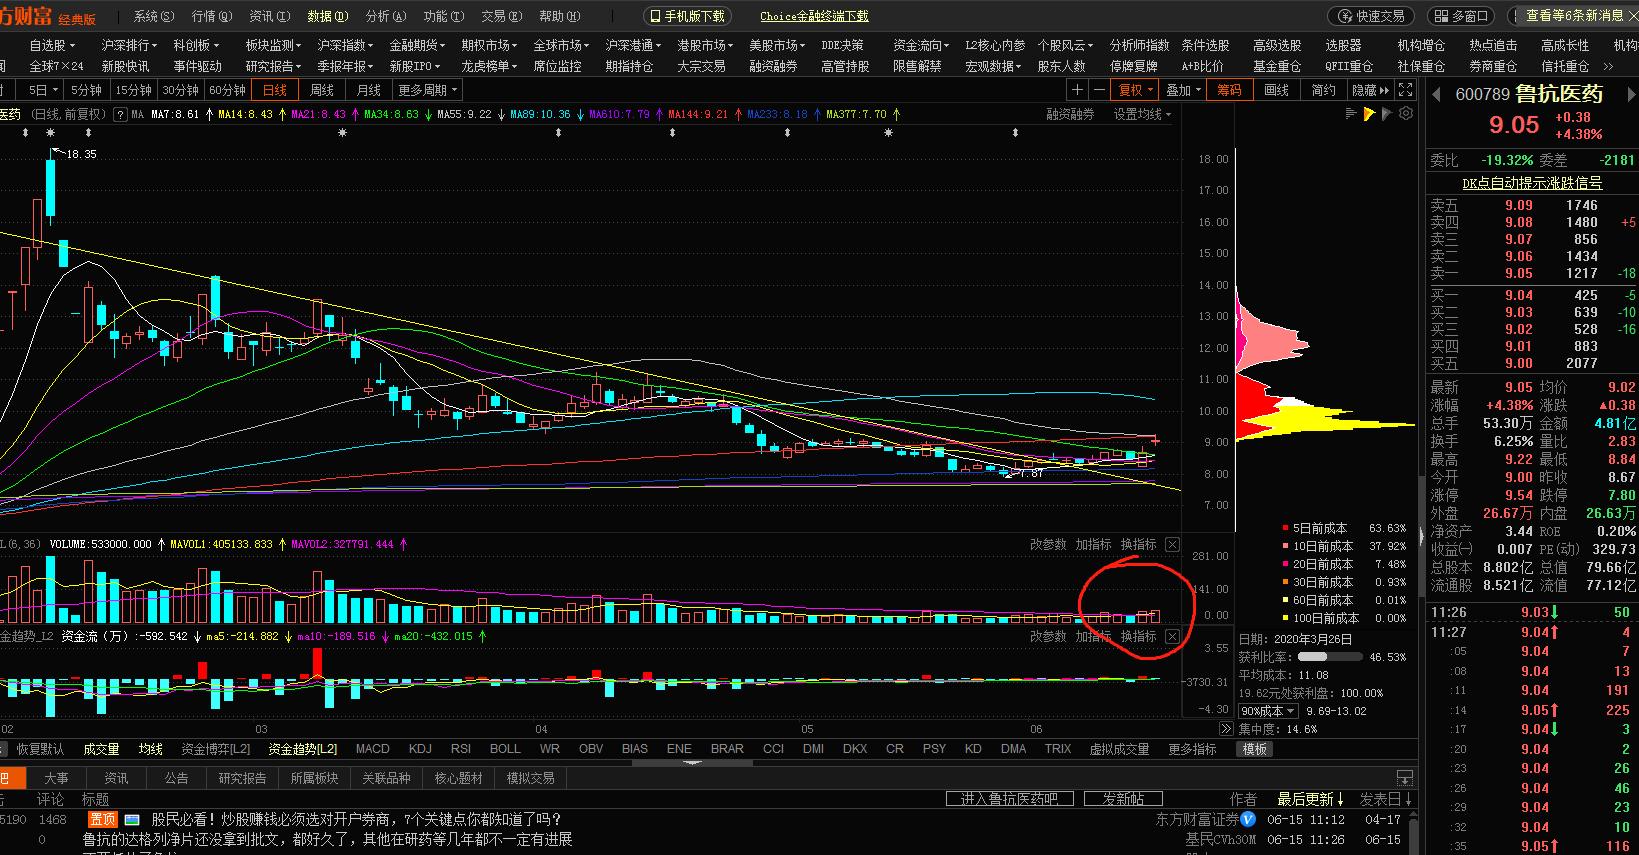Viewport: 1639px width, 855px height.
Task: Click the list lines icon near flags
Action: (1351, 114)
